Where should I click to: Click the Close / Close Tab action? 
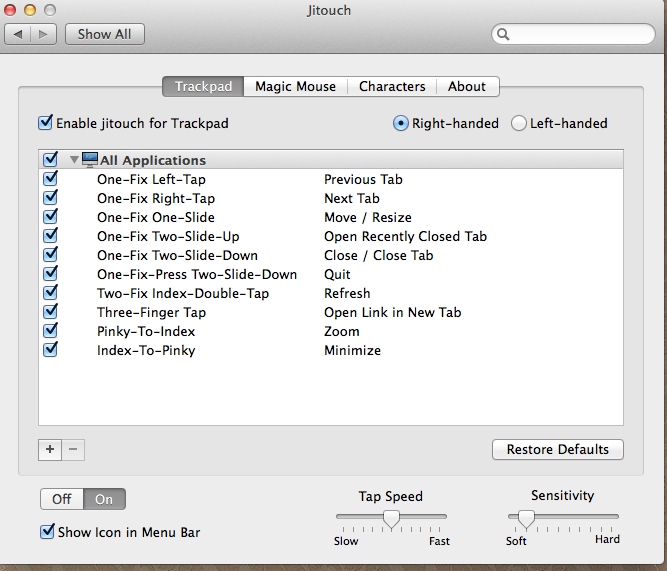379,255
